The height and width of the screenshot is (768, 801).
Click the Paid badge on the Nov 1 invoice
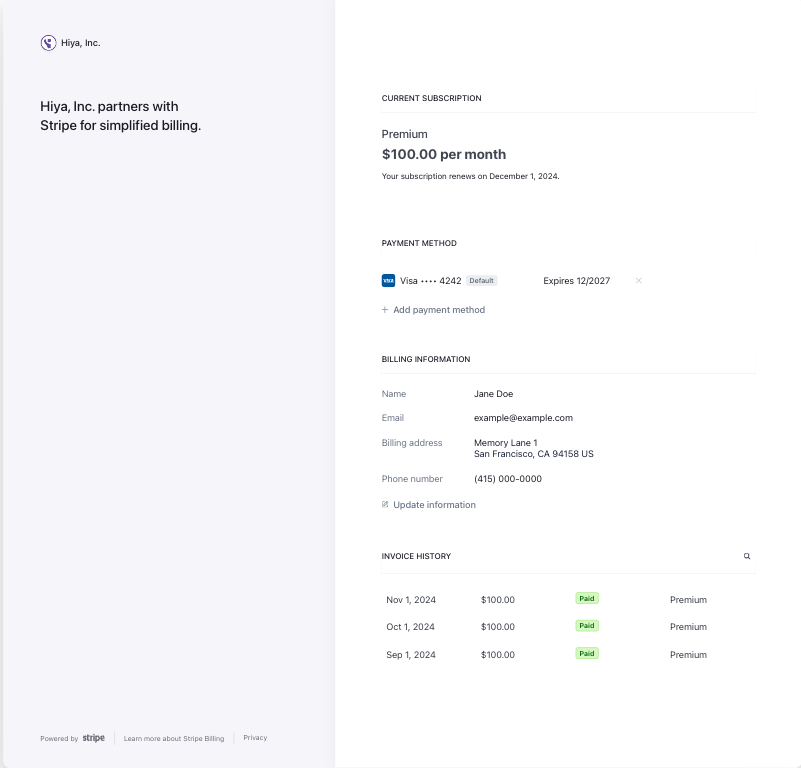pyautogui.click(x=587, y=598)
